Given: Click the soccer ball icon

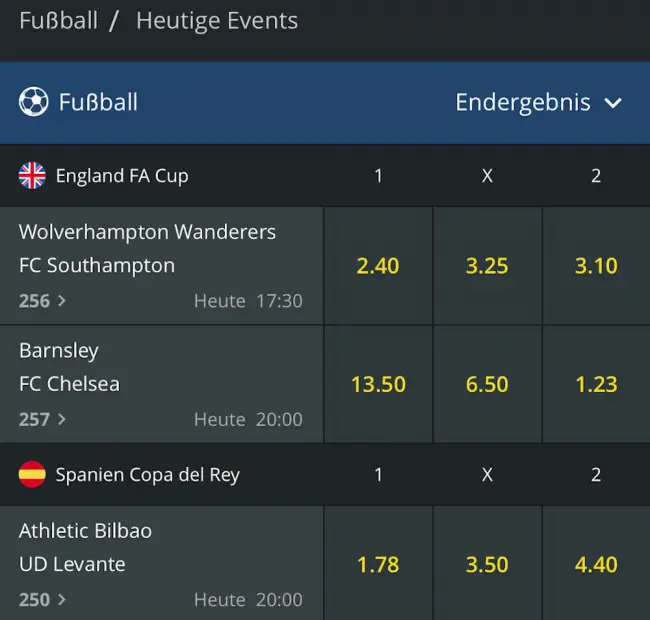Looking at the screenshot, I should [34, 102].
